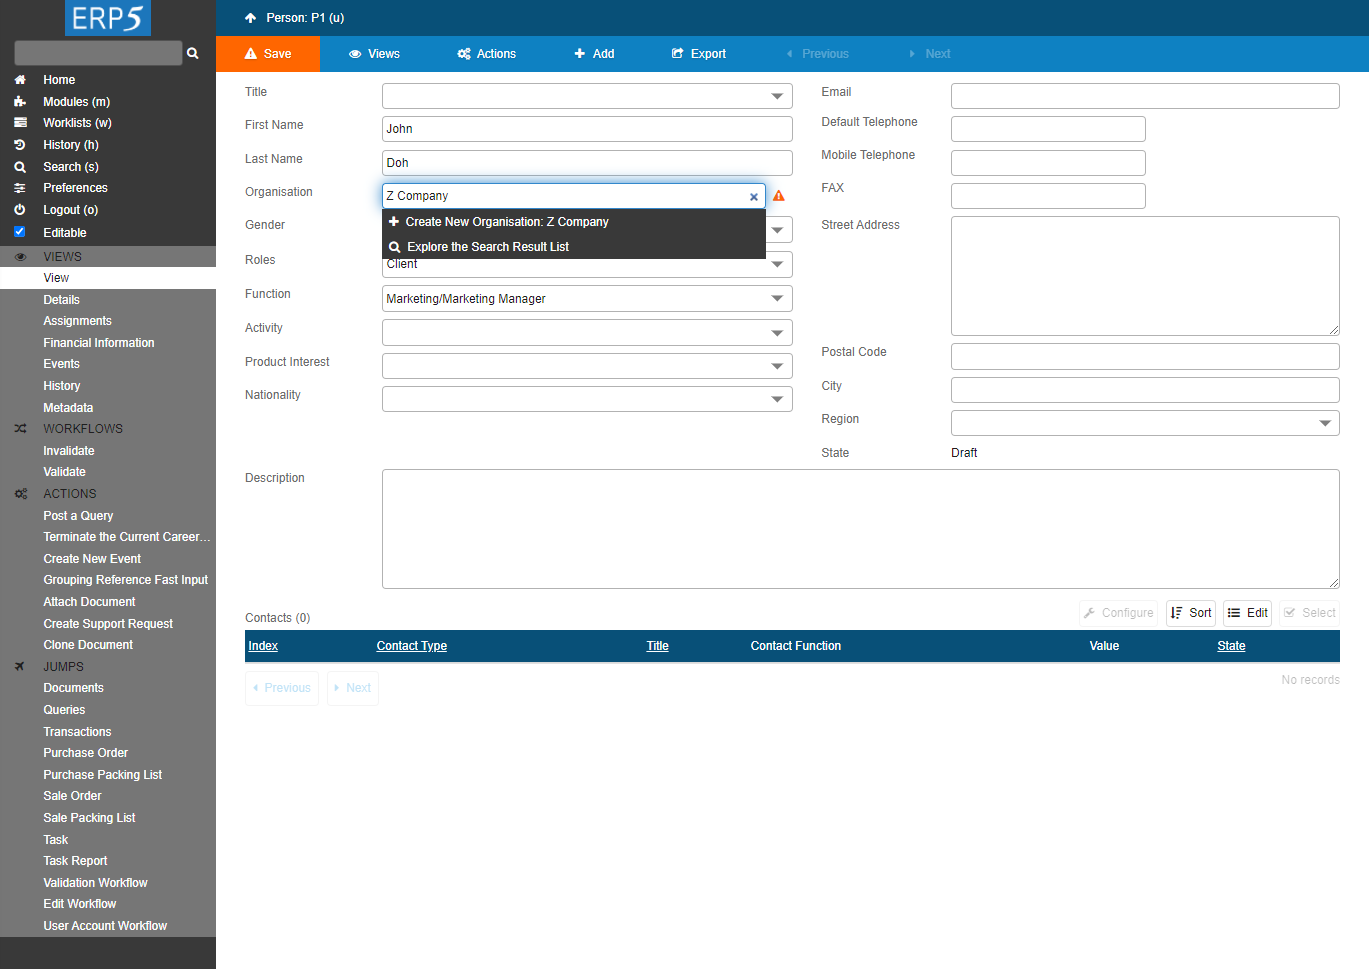Open the Actions menu

[486, 54]
